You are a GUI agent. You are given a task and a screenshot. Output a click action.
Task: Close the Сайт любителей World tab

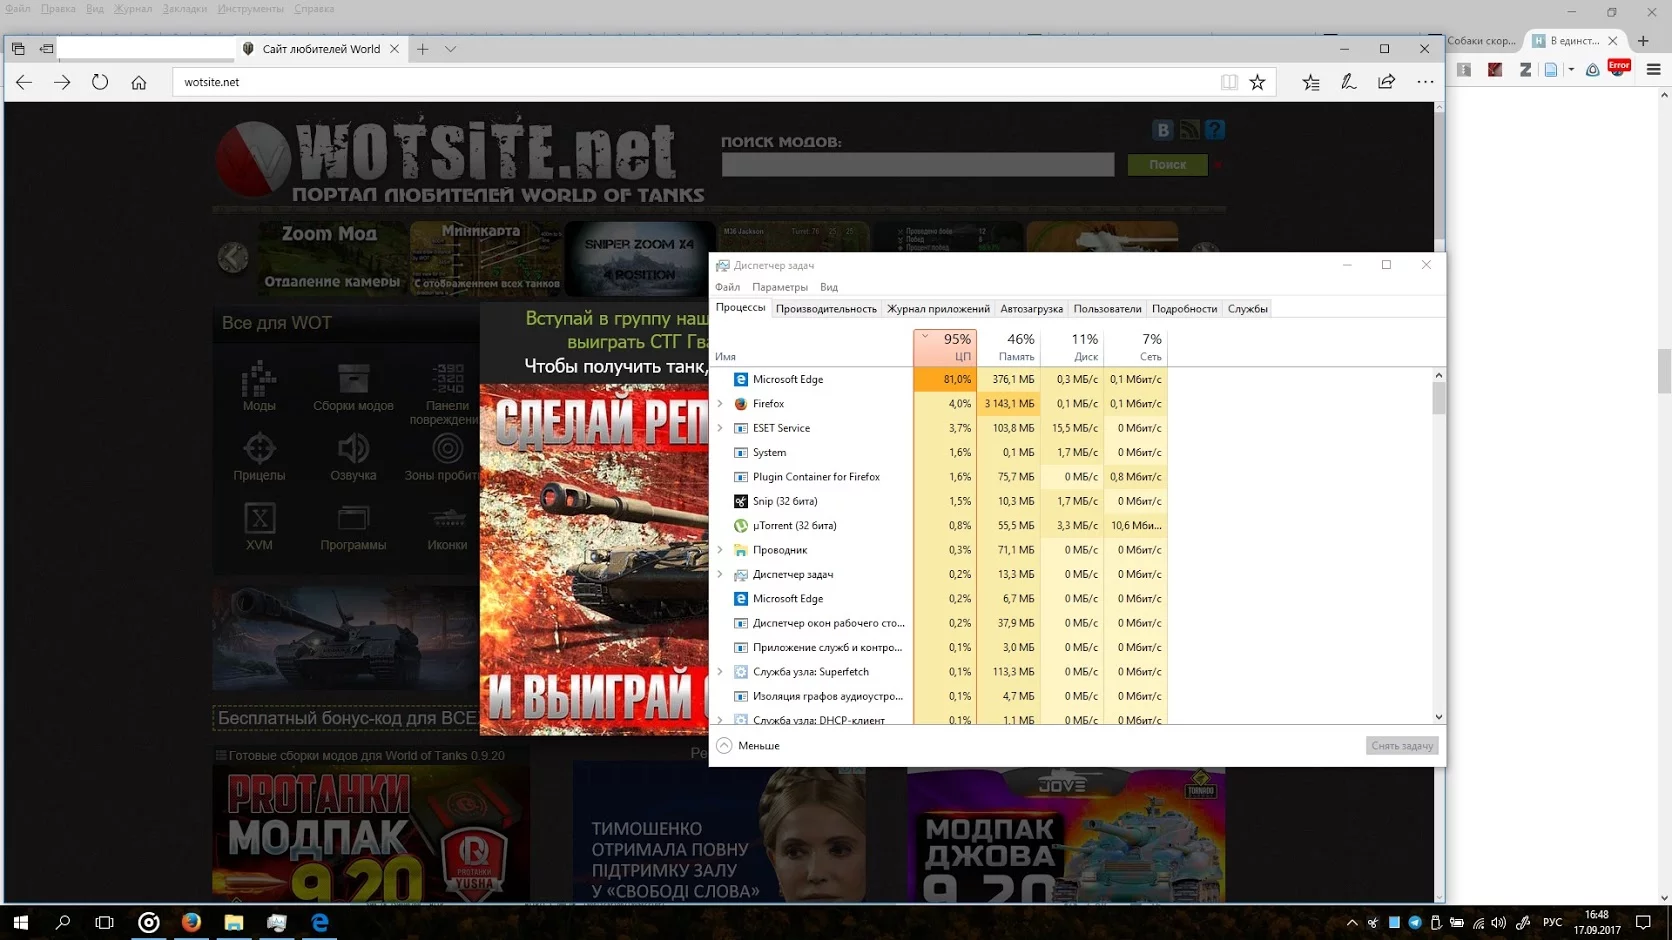(394, 48)
